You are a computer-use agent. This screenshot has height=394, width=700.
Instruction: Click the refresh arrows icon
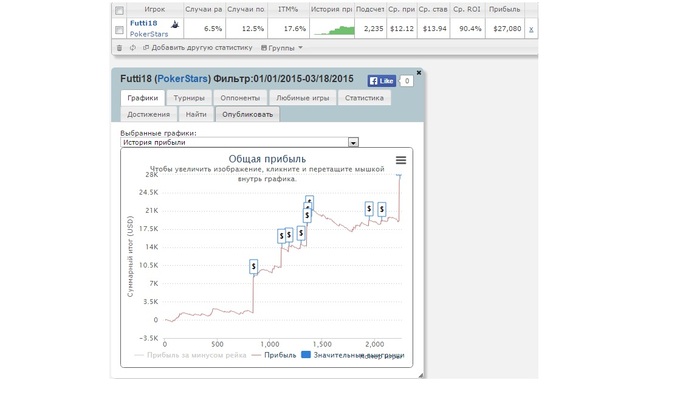pyautogui.click(x=133, y=48)
